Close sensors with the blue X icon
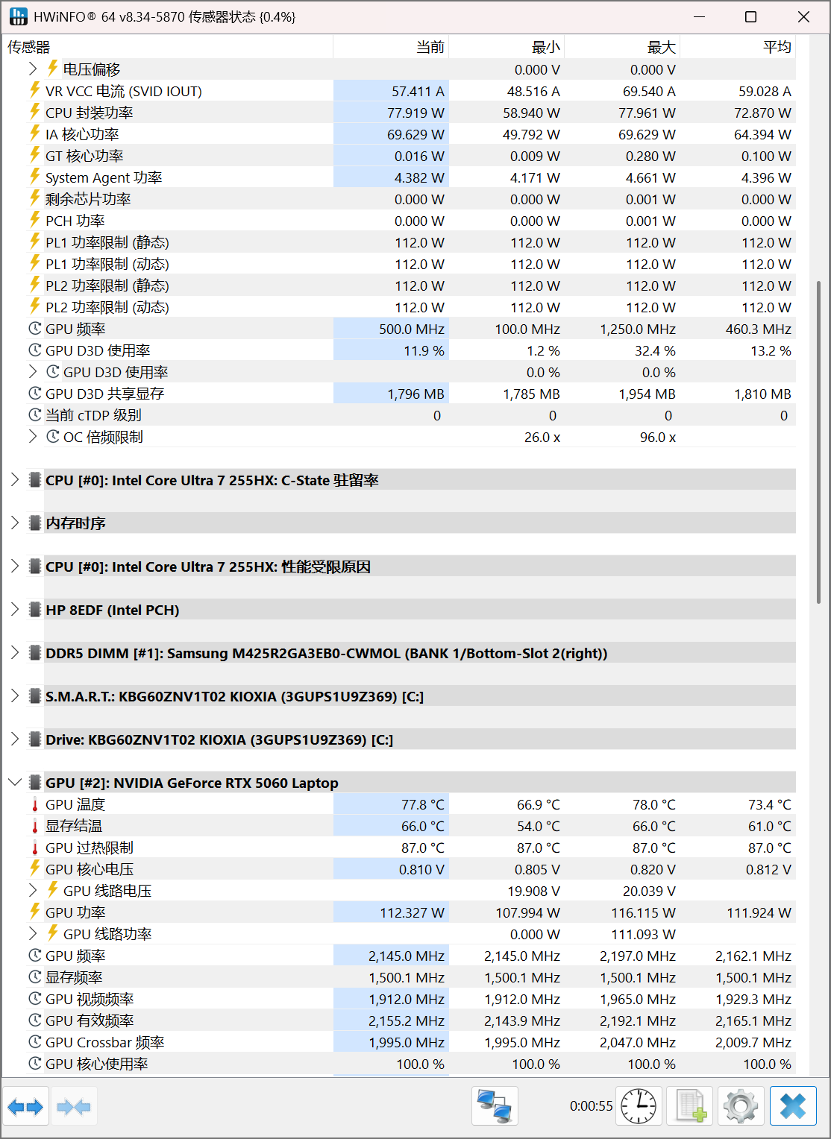The image size is (832, 1140). coord(793,1106)
